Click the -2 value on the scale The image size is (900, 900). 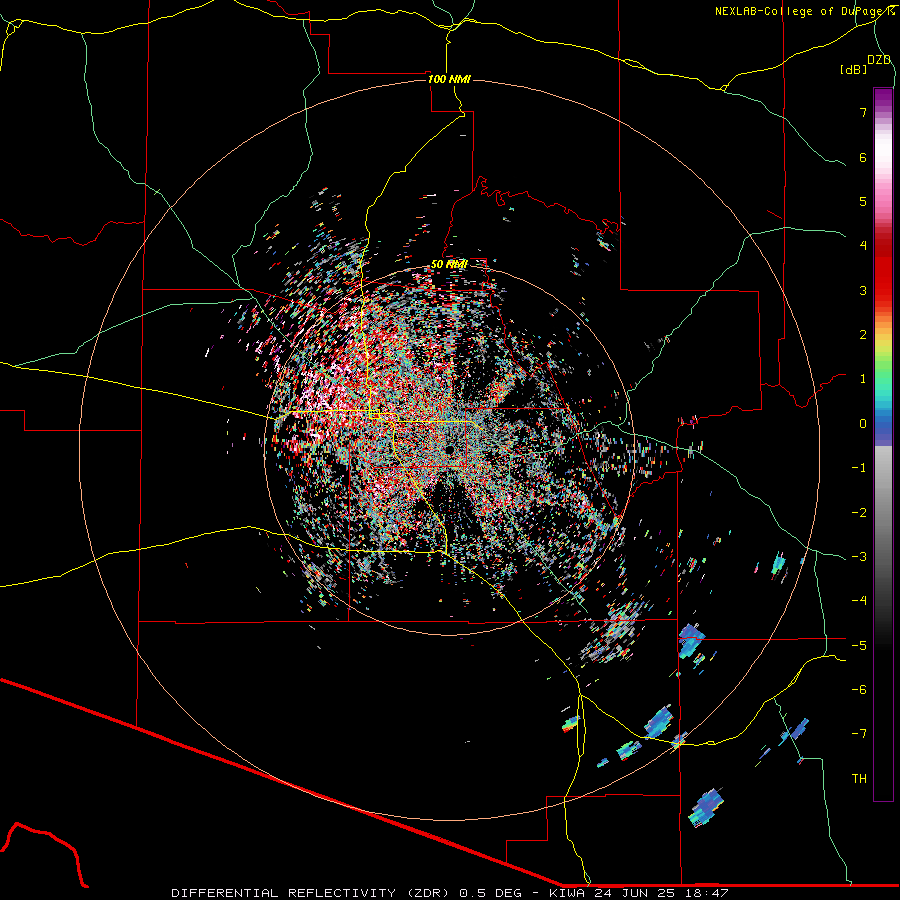(859, 513)
